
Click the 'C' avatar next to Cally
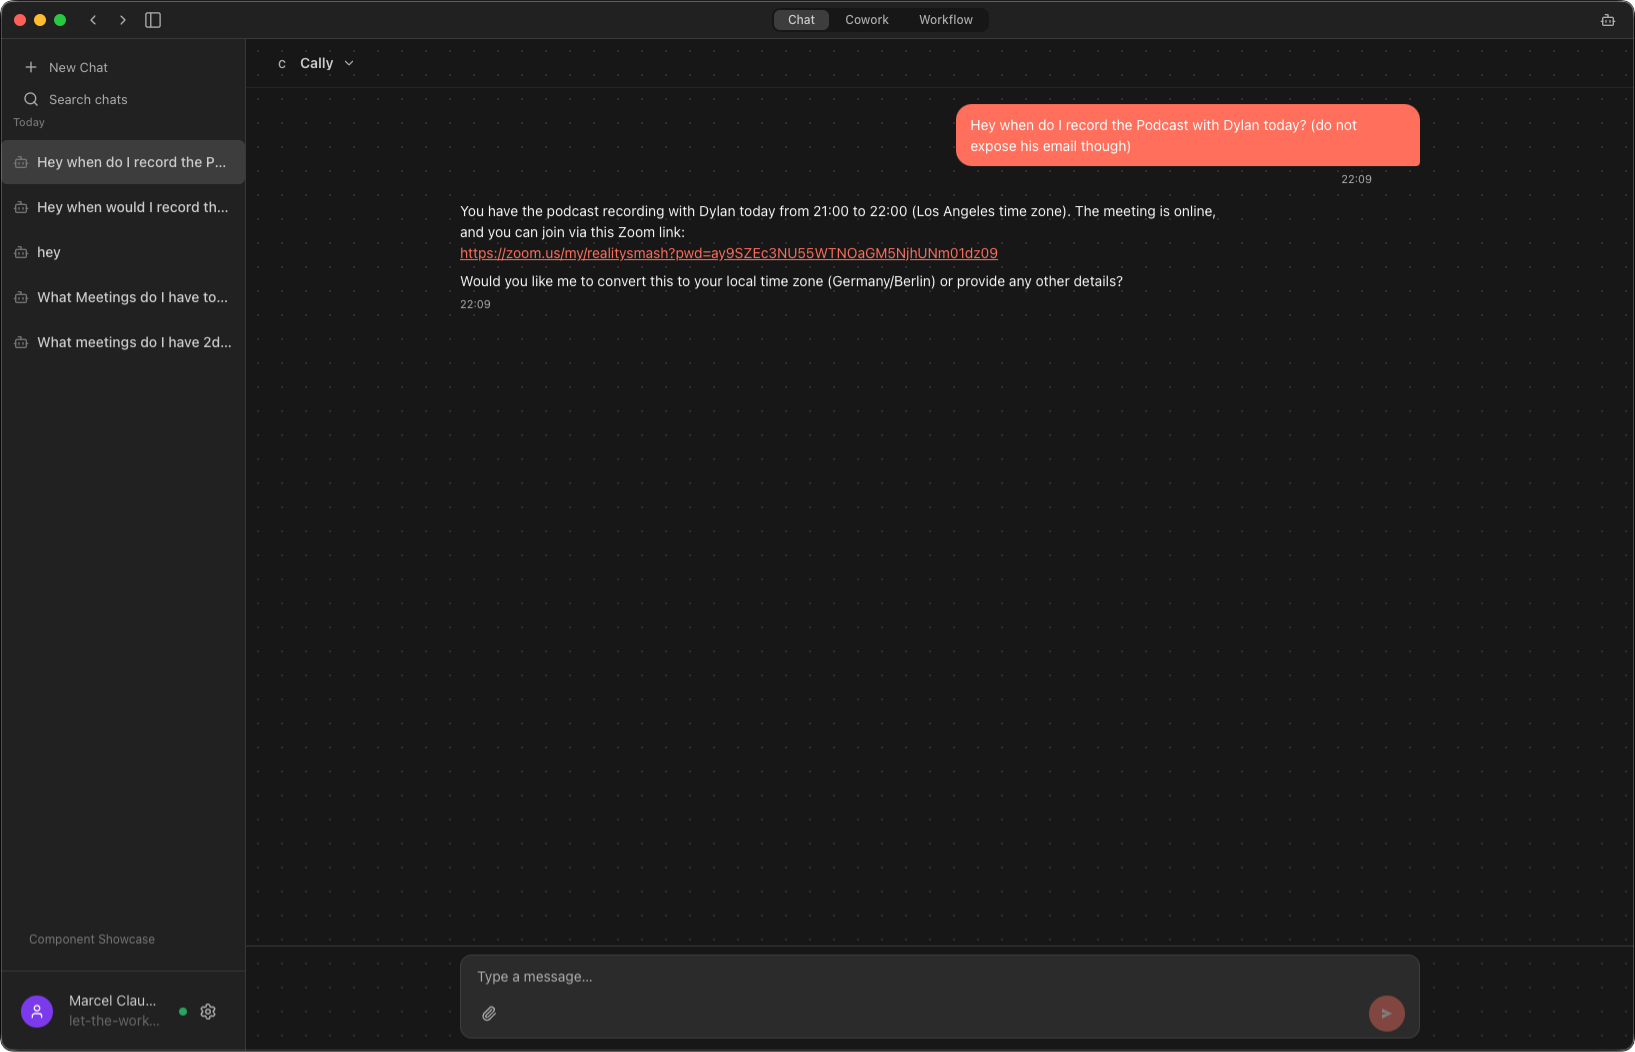[x=282, y=63]
